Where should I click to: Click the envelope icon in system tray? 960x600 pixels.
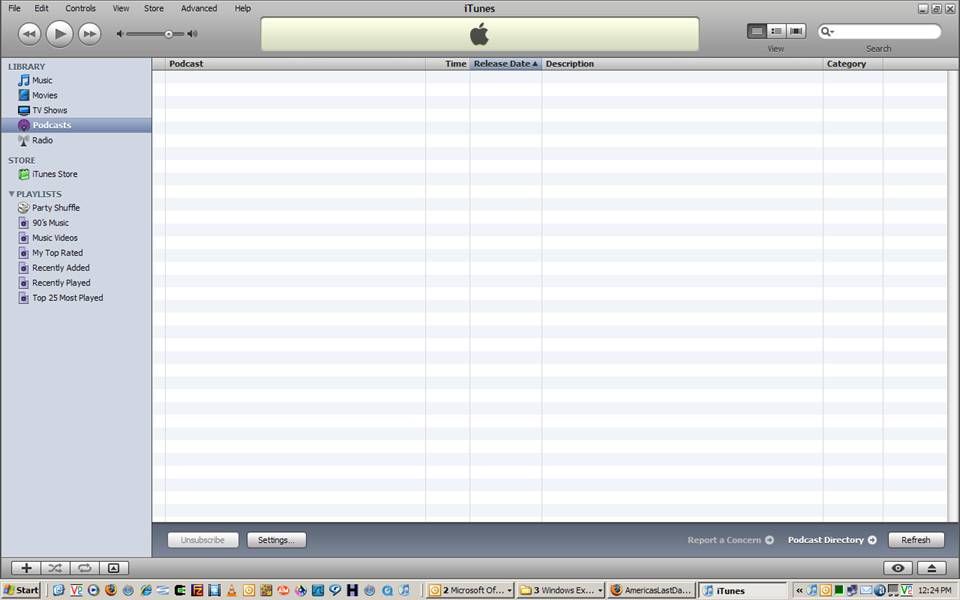pos(866,590)
